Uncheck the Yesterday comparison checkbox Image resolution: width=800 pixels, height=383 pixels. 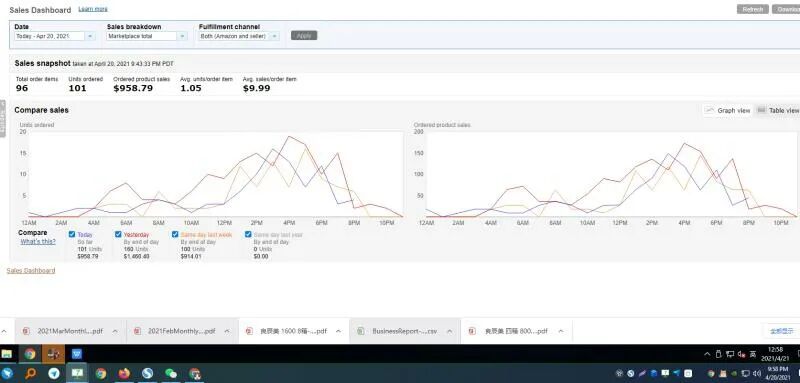[118, 235]
